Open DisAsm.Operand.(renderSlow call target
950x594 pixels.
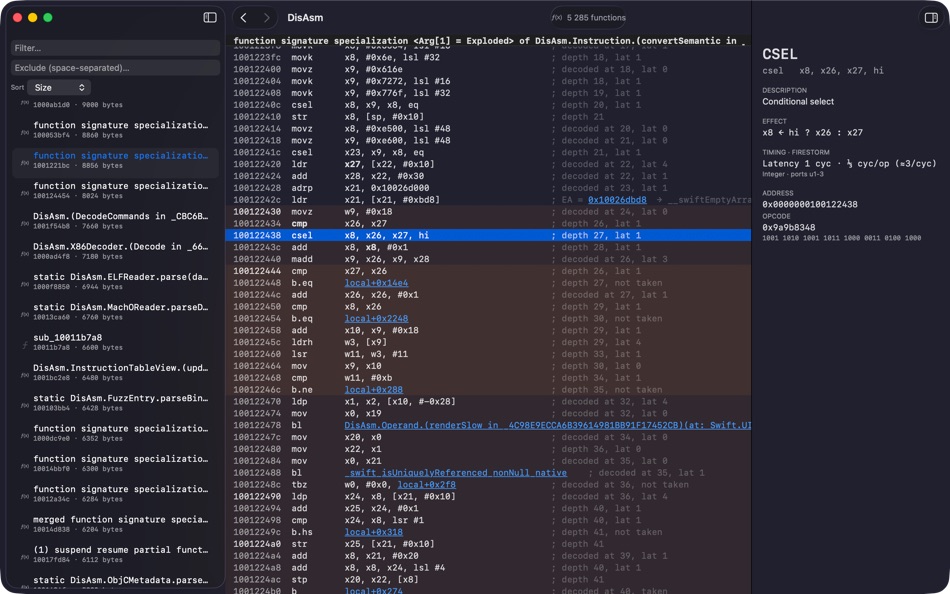548,425
